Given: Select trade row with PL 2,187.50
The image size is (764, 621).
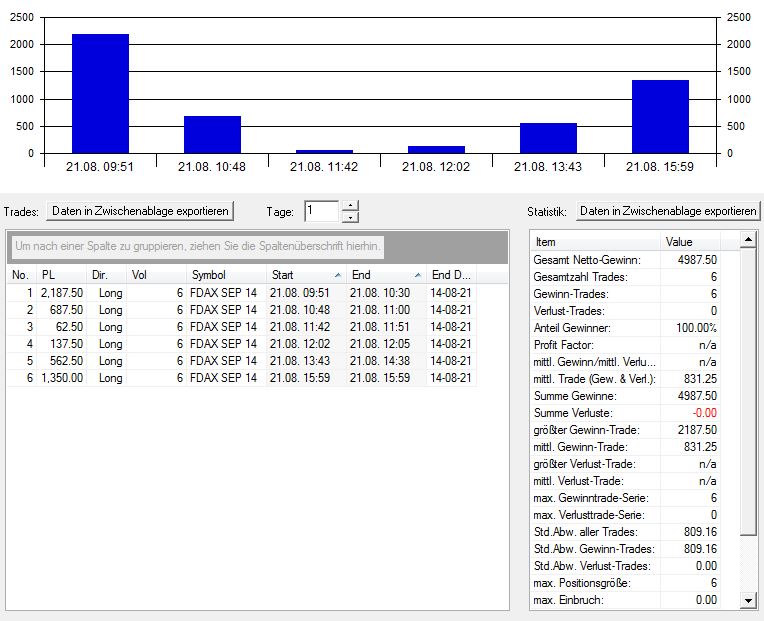Looking at the screenshot, I should pos(242,293).
